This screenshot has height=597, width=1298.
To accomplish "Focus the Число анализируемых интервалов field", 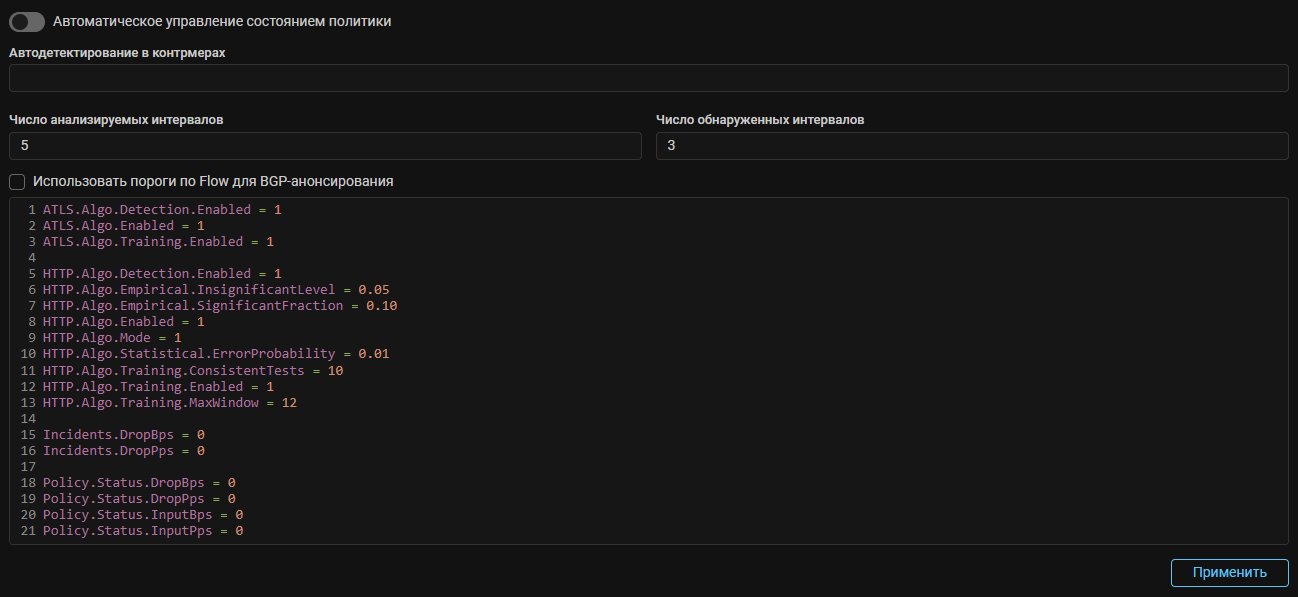I will tap(325, 146).
